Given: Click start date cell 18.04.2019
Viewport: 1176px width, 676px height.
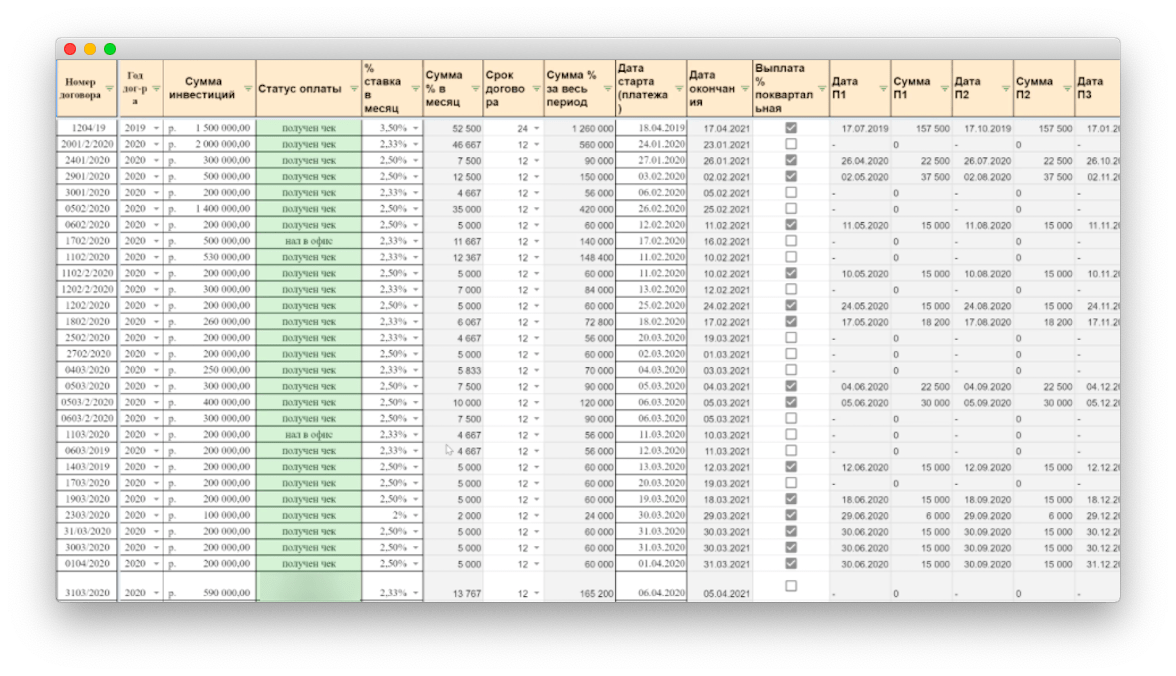Looking at the screenshot, I should 650,128.
